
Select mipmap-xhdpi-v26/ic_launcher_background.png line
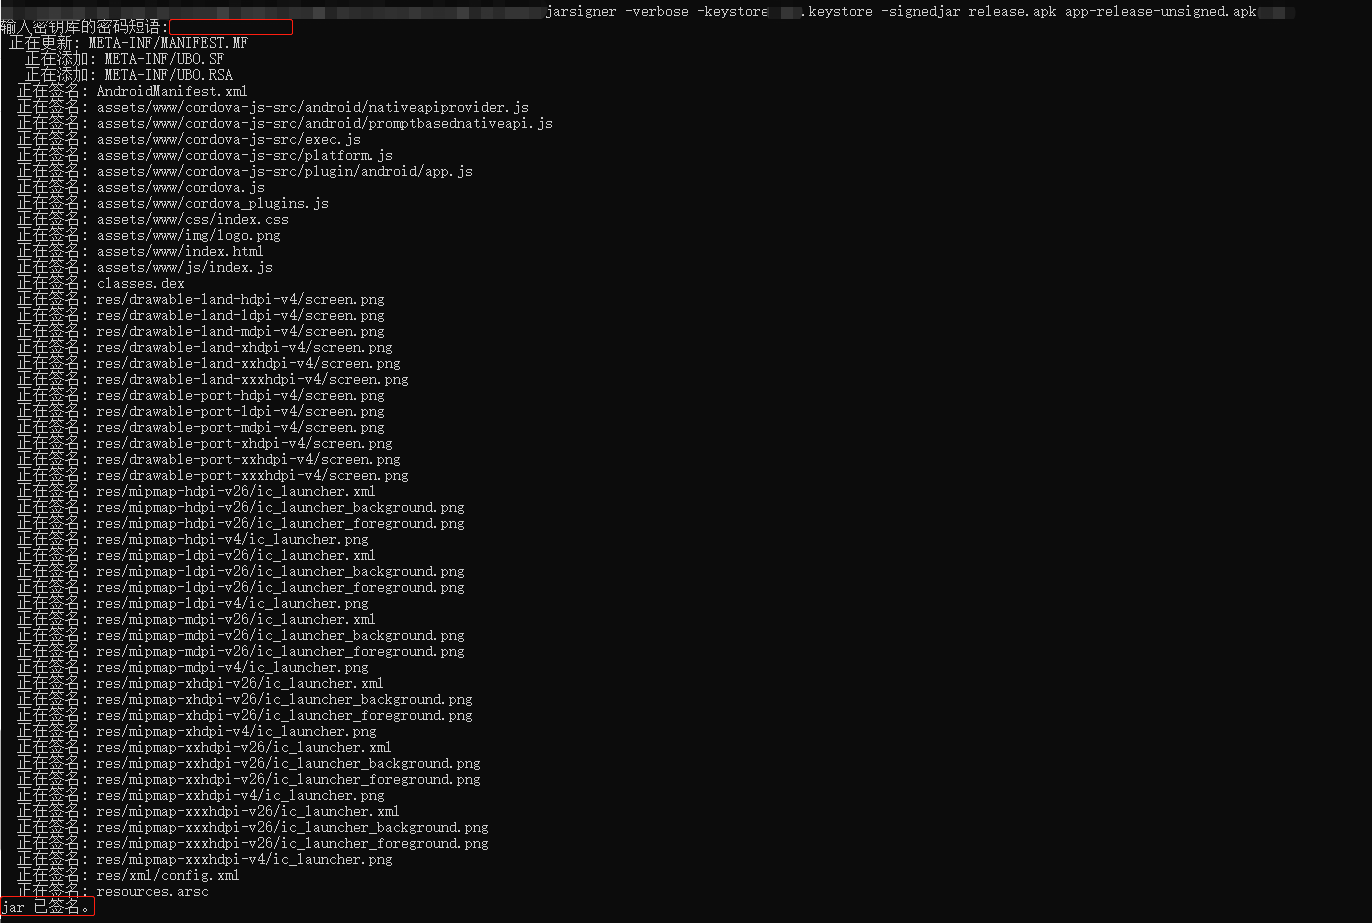coord(244,699)
